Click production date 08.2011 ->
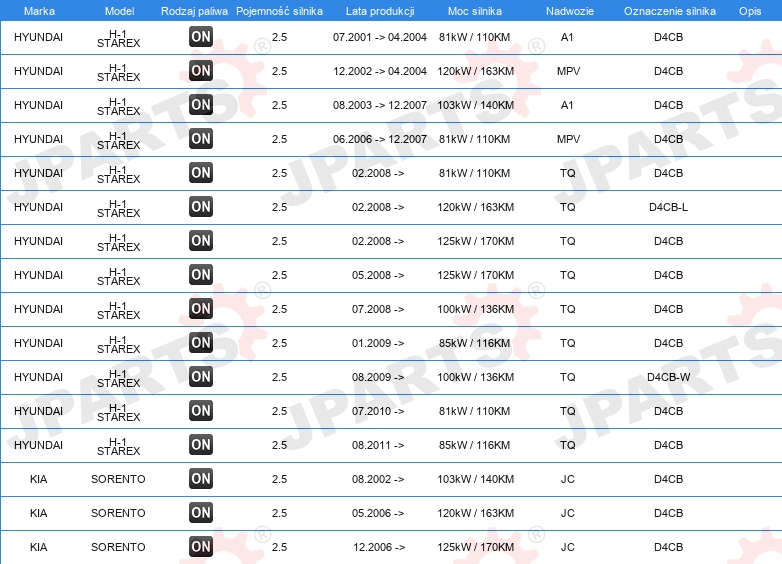Image resolution: width=782 pixels, height=564 pixels. pos(378,445)
